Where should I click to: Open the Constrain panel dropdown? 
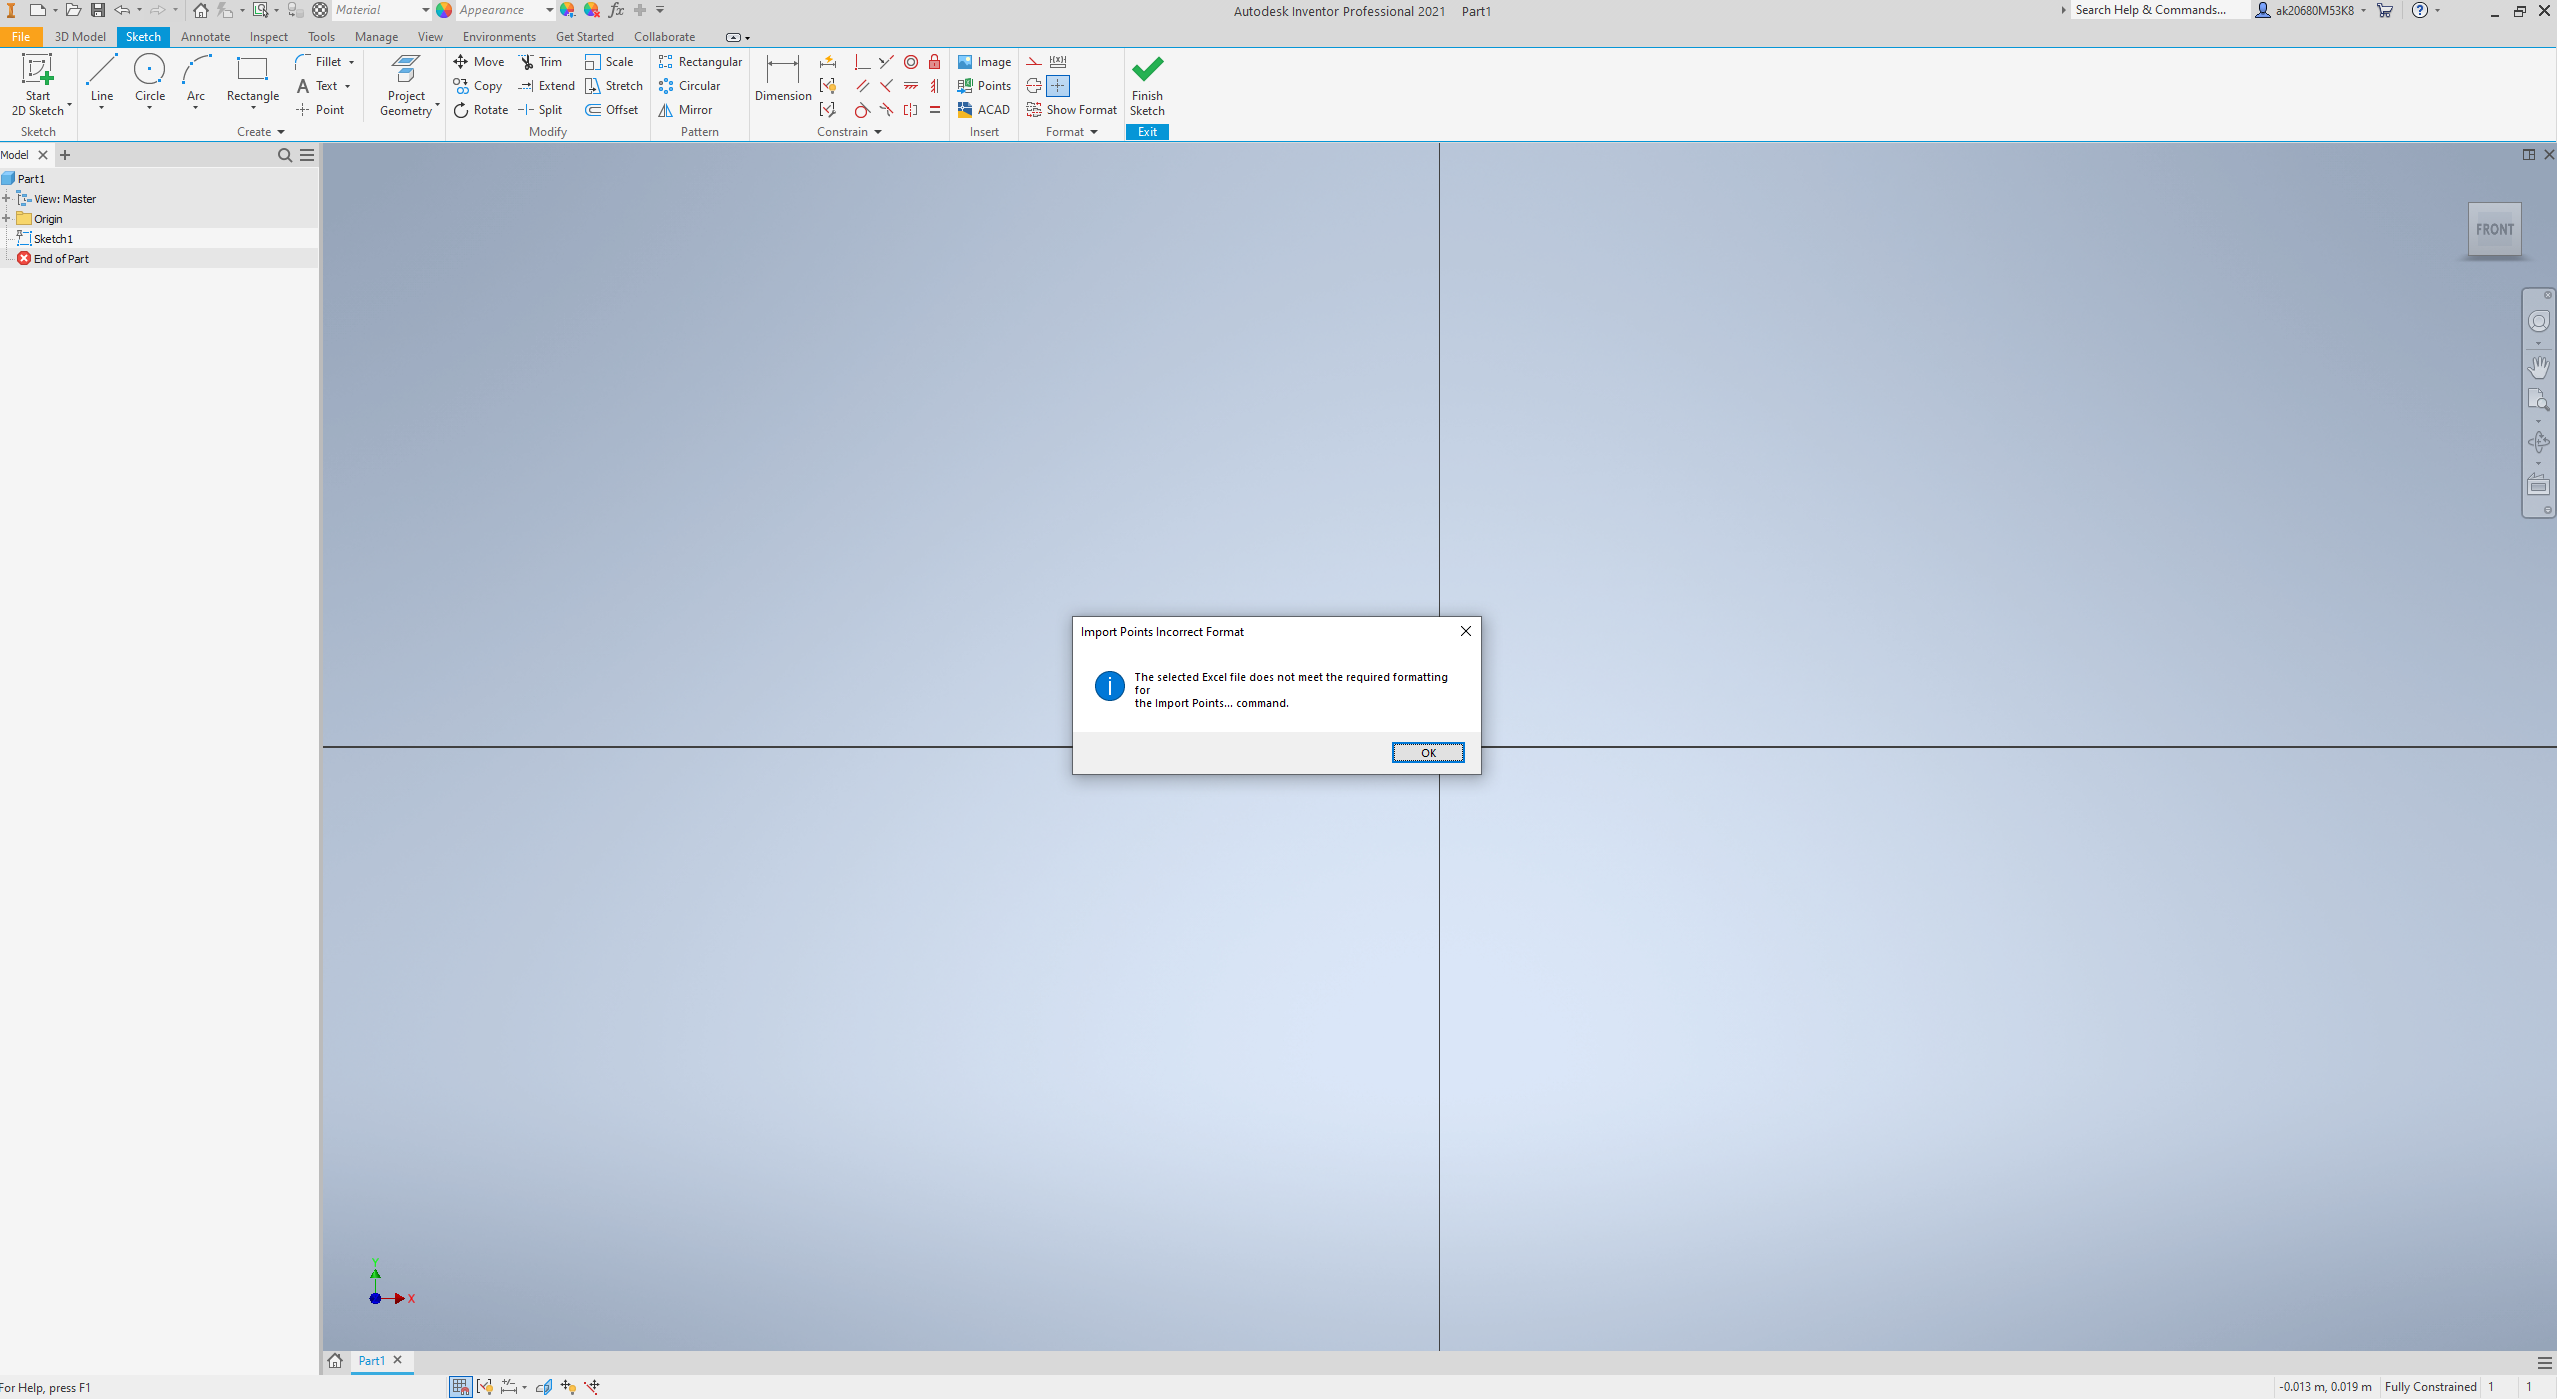tap(878, 131)
